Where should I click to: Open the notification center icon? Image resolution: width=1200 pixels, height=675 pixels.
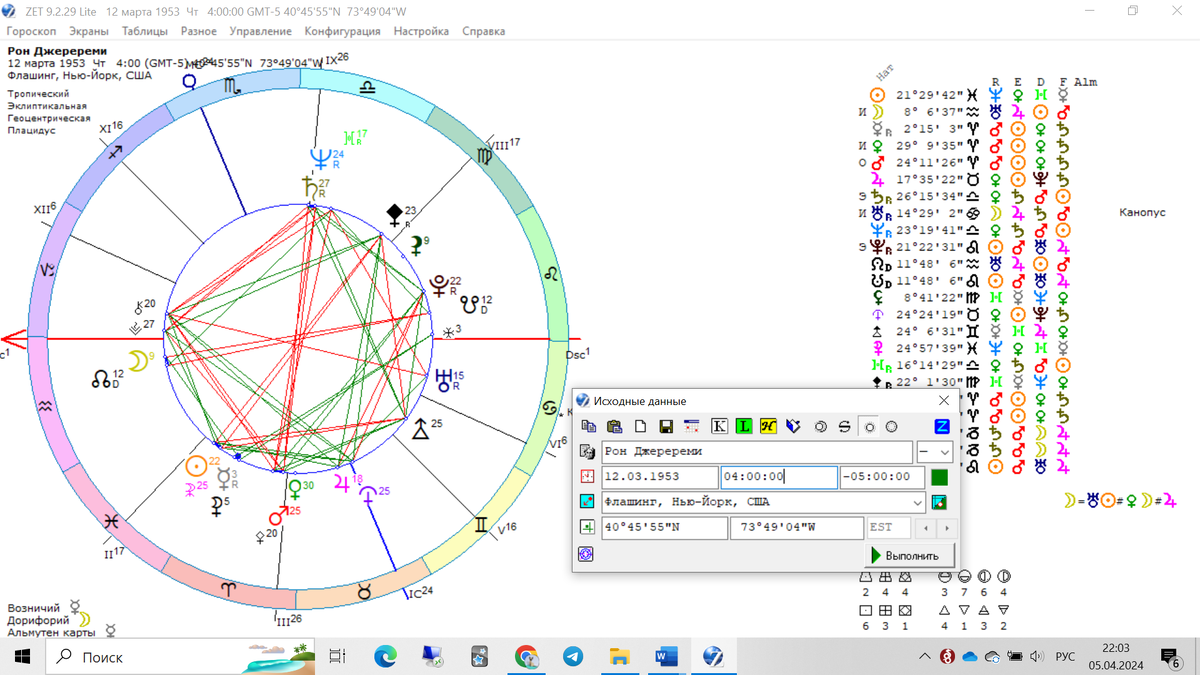pyautogui.click(x=1172, y=656)
